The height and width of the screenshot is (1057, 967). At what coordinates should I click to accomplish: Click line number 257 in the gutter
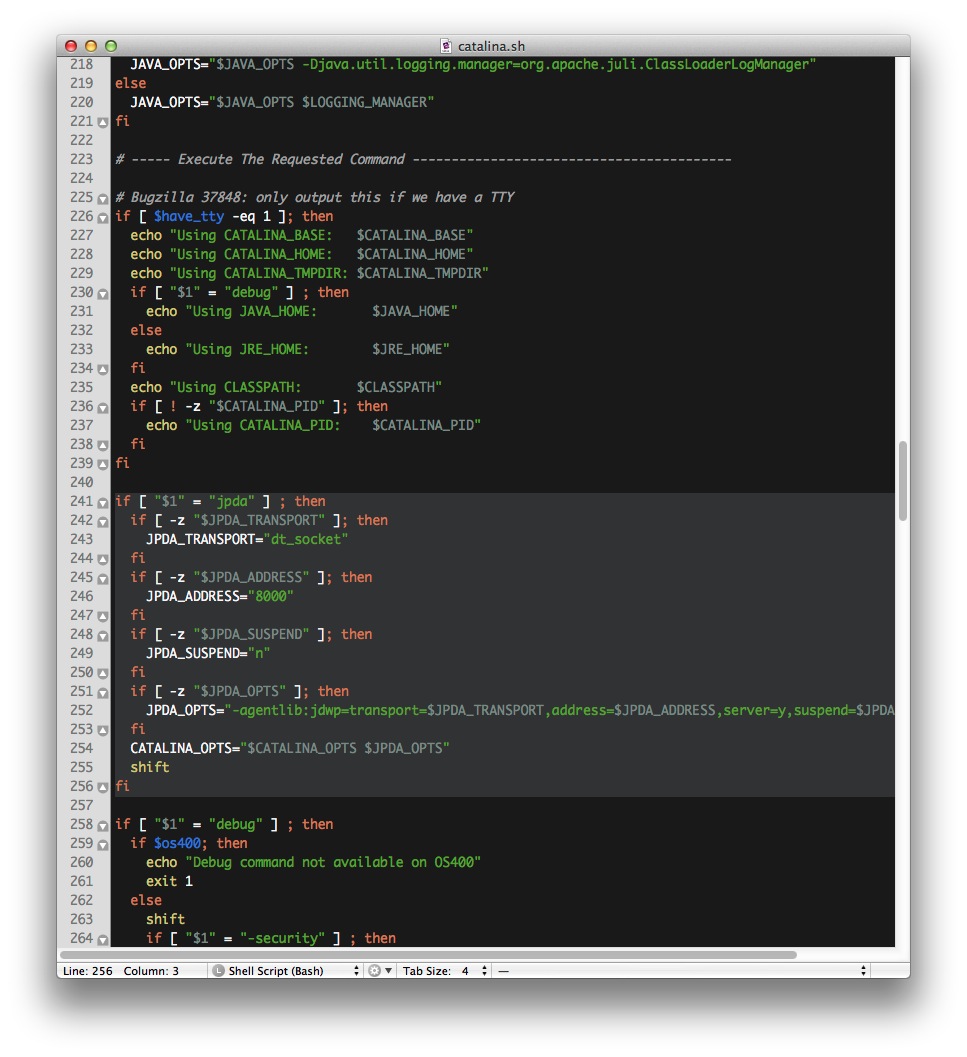point(82,805)
